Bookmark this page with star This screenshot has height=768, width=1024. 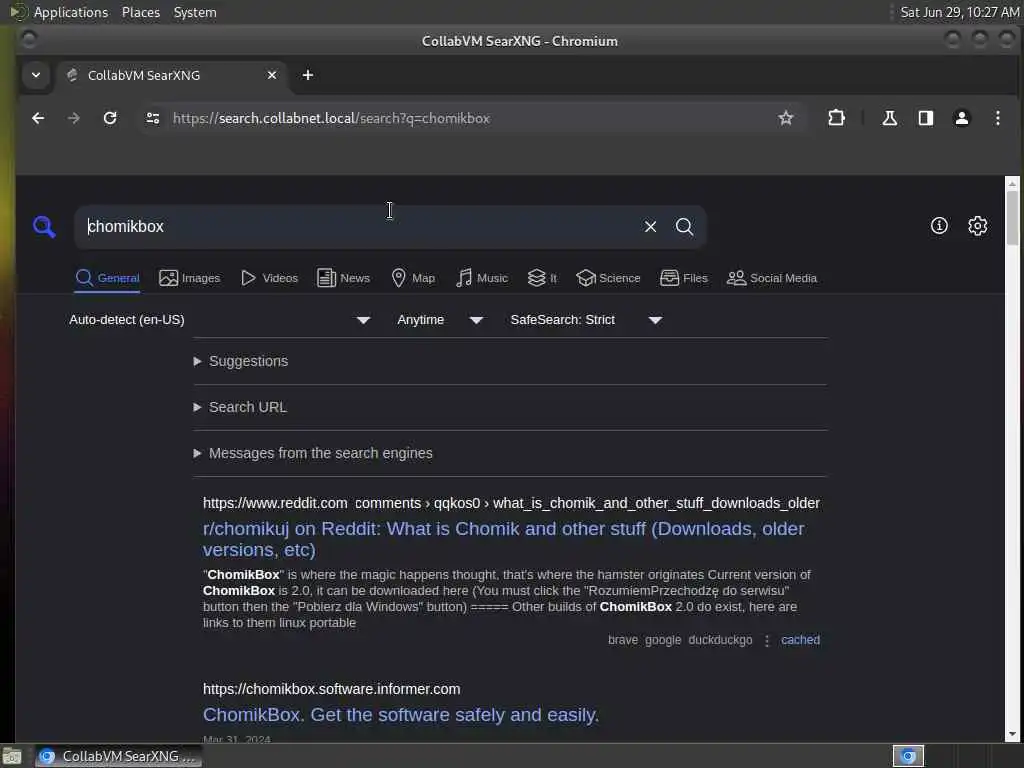pos(786,118)
